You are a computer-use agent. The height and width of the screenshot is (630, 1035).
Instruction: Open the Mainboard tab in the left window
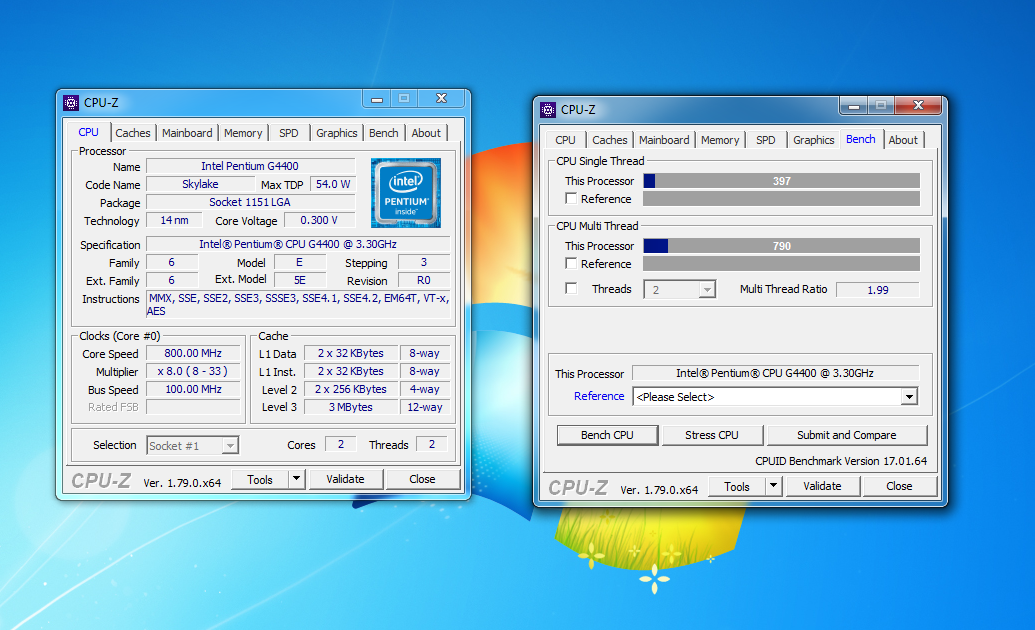187,133
